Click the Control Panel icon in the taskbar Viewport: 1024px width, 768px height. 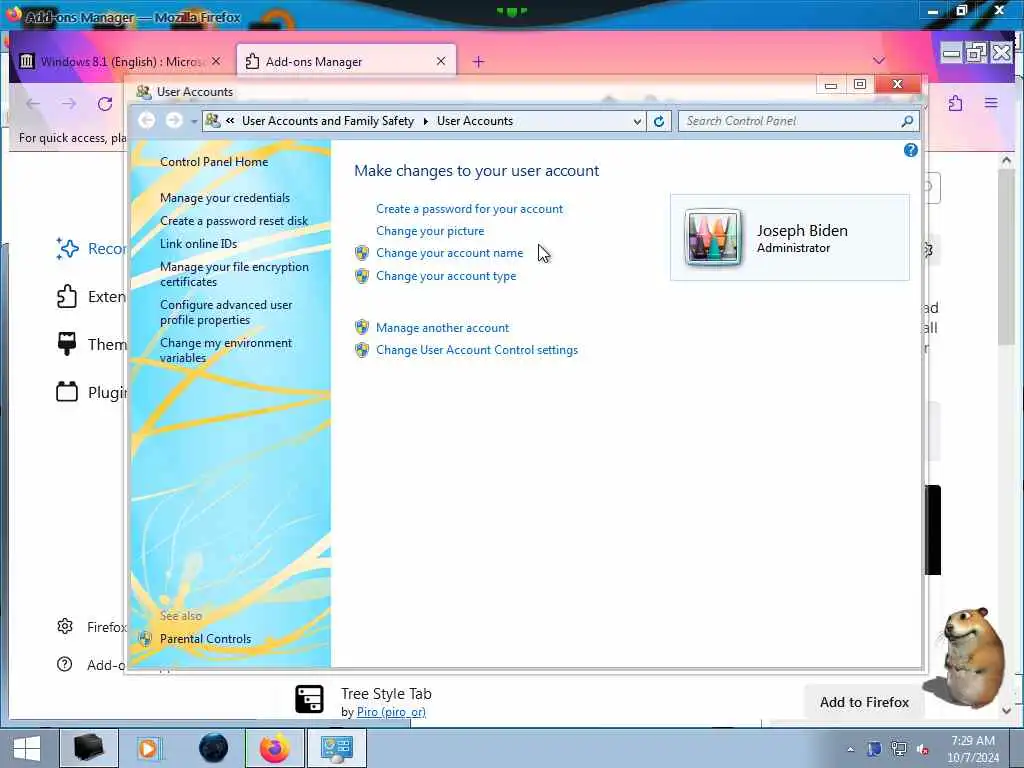point(337,748)
